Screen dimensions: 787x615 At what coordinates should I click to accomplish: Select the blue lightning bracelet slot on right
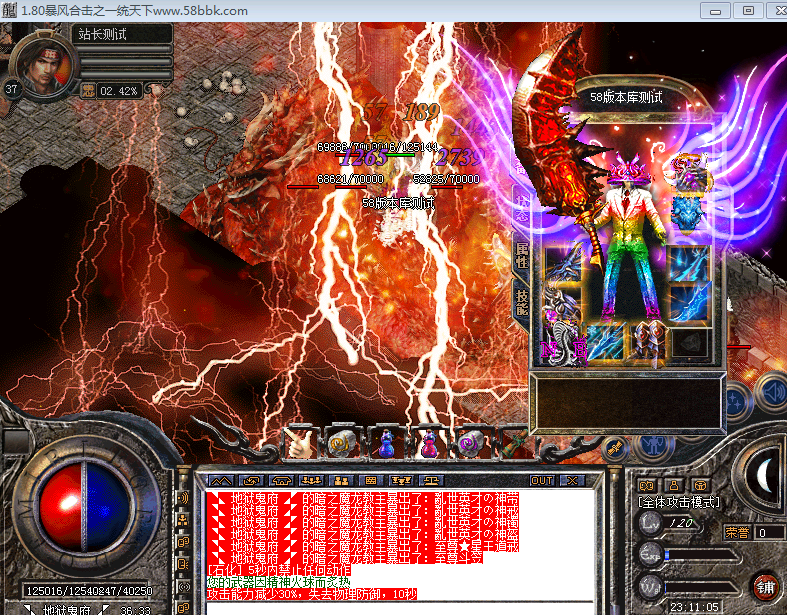tap(690, 263)
